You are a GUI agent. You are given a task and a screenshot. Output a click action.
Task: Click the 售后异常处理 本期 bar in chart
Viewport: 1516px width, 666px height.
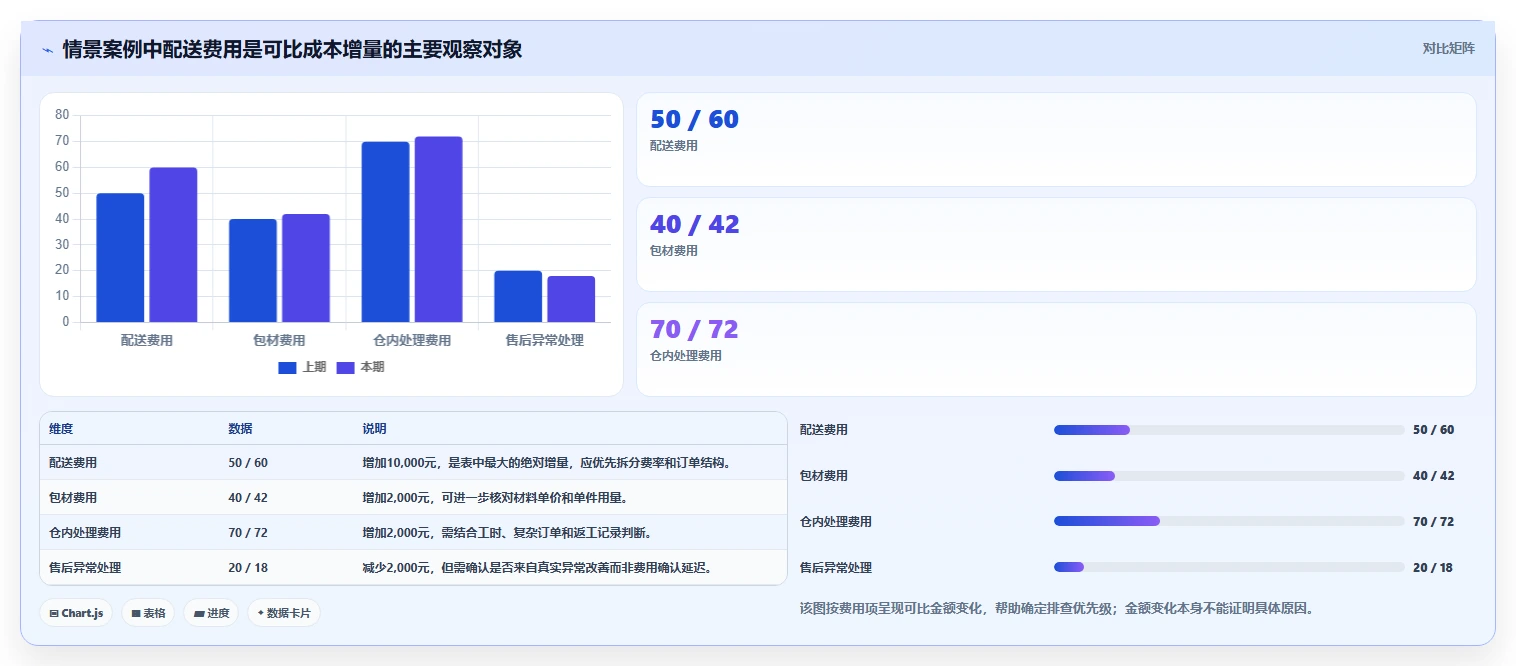pyautogui.click(x=571, y=299)
